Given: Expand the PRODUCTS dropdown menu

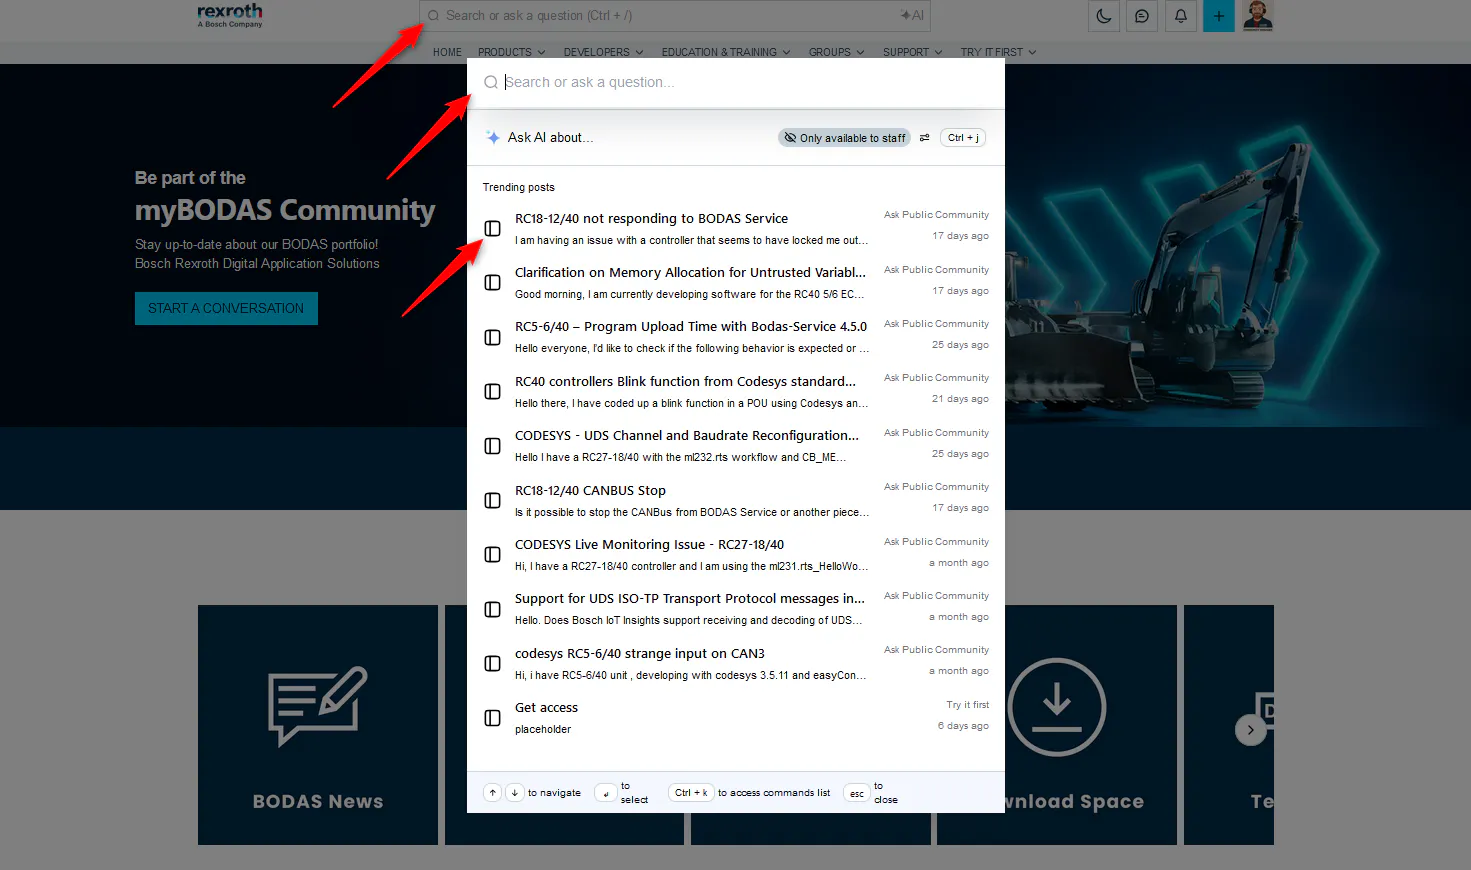Looking at the screenshot, I should (x=511, y=52).
